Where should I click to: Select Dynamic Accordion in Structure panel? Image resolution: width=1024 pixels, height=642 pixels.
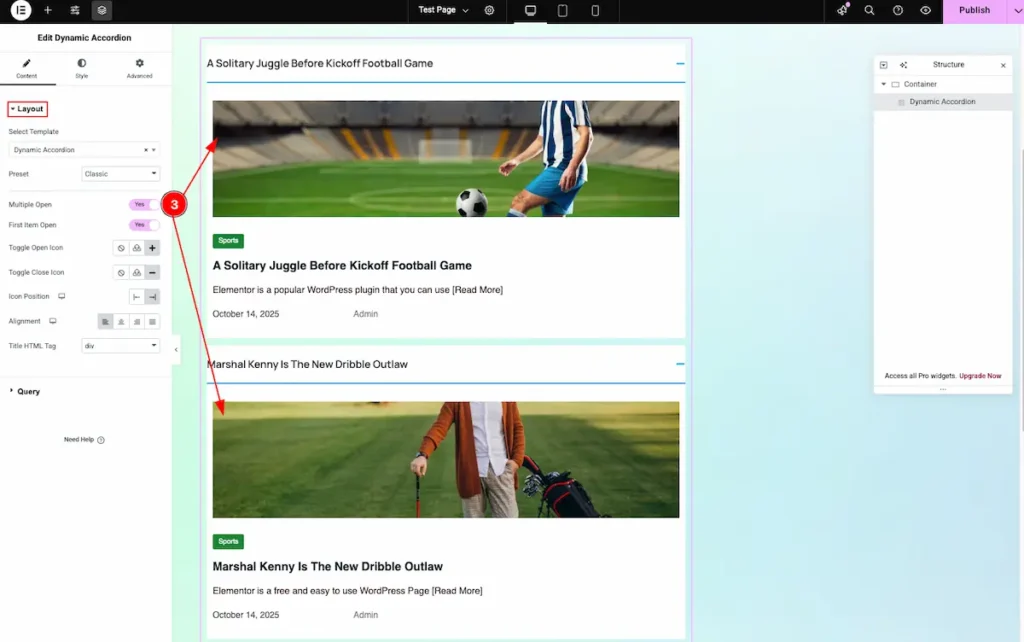(x=942, y=102)
